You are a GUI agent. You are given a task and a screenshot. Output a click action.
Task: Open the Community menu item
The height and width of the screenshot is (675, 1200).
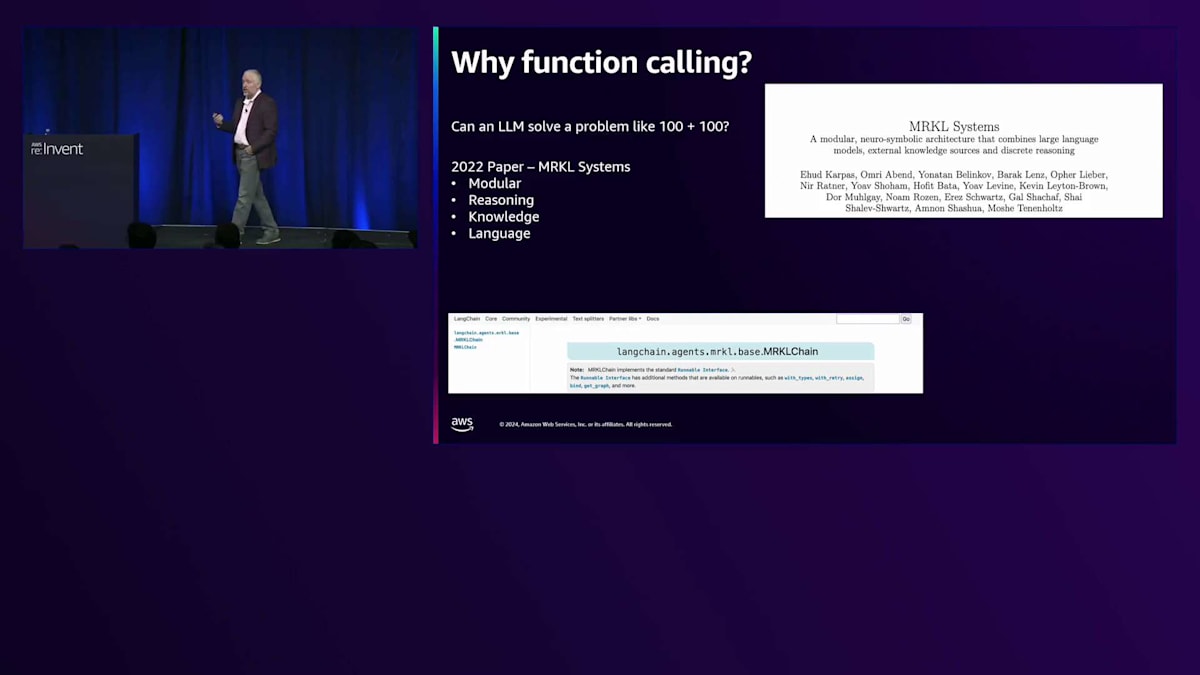(x=516, y=319)
